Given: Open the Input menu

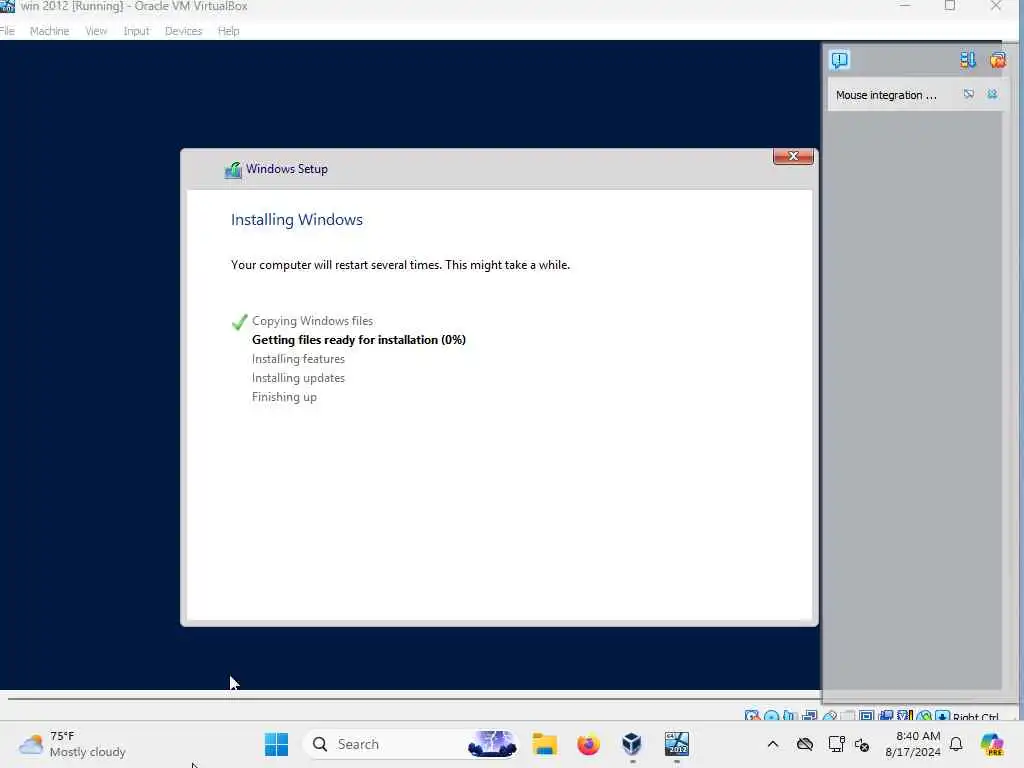Looking at the screenshot, I should [136, 31].
